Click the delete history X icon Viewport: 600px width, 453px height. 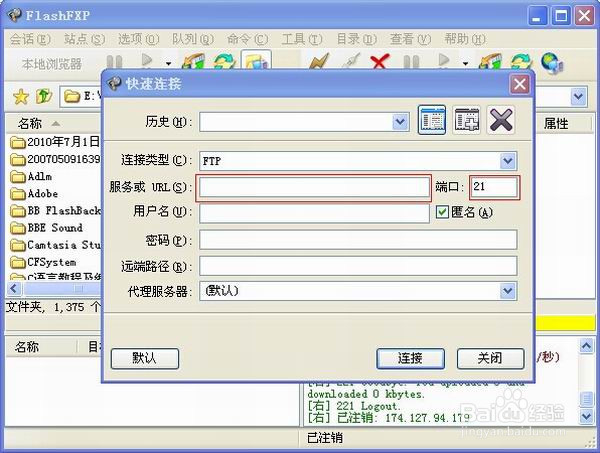click(x=501, y=120)
